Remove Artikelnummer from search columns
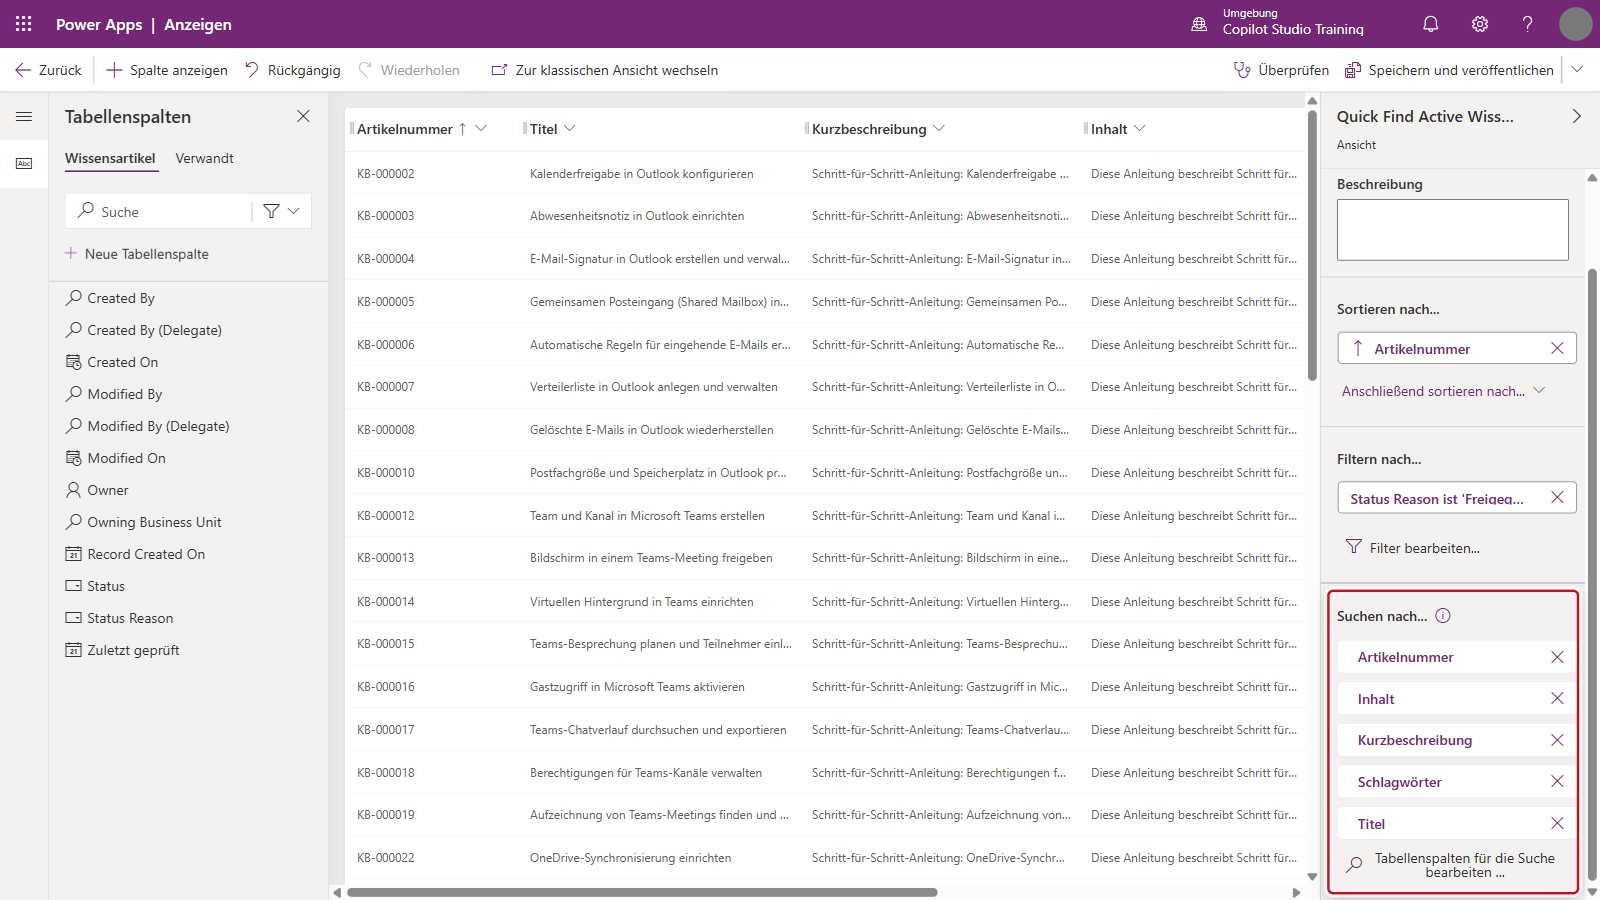This screenshot has width=1600, height=900. (x=1557, y=657)
